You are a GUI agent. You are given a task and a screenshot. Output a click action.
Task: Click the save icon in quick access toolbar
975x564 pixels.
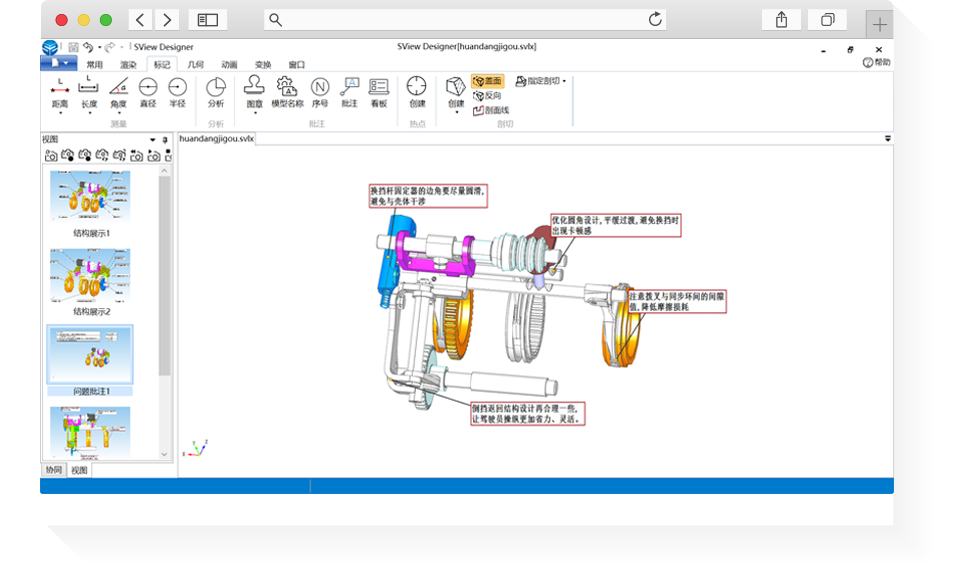pos(73,47)
